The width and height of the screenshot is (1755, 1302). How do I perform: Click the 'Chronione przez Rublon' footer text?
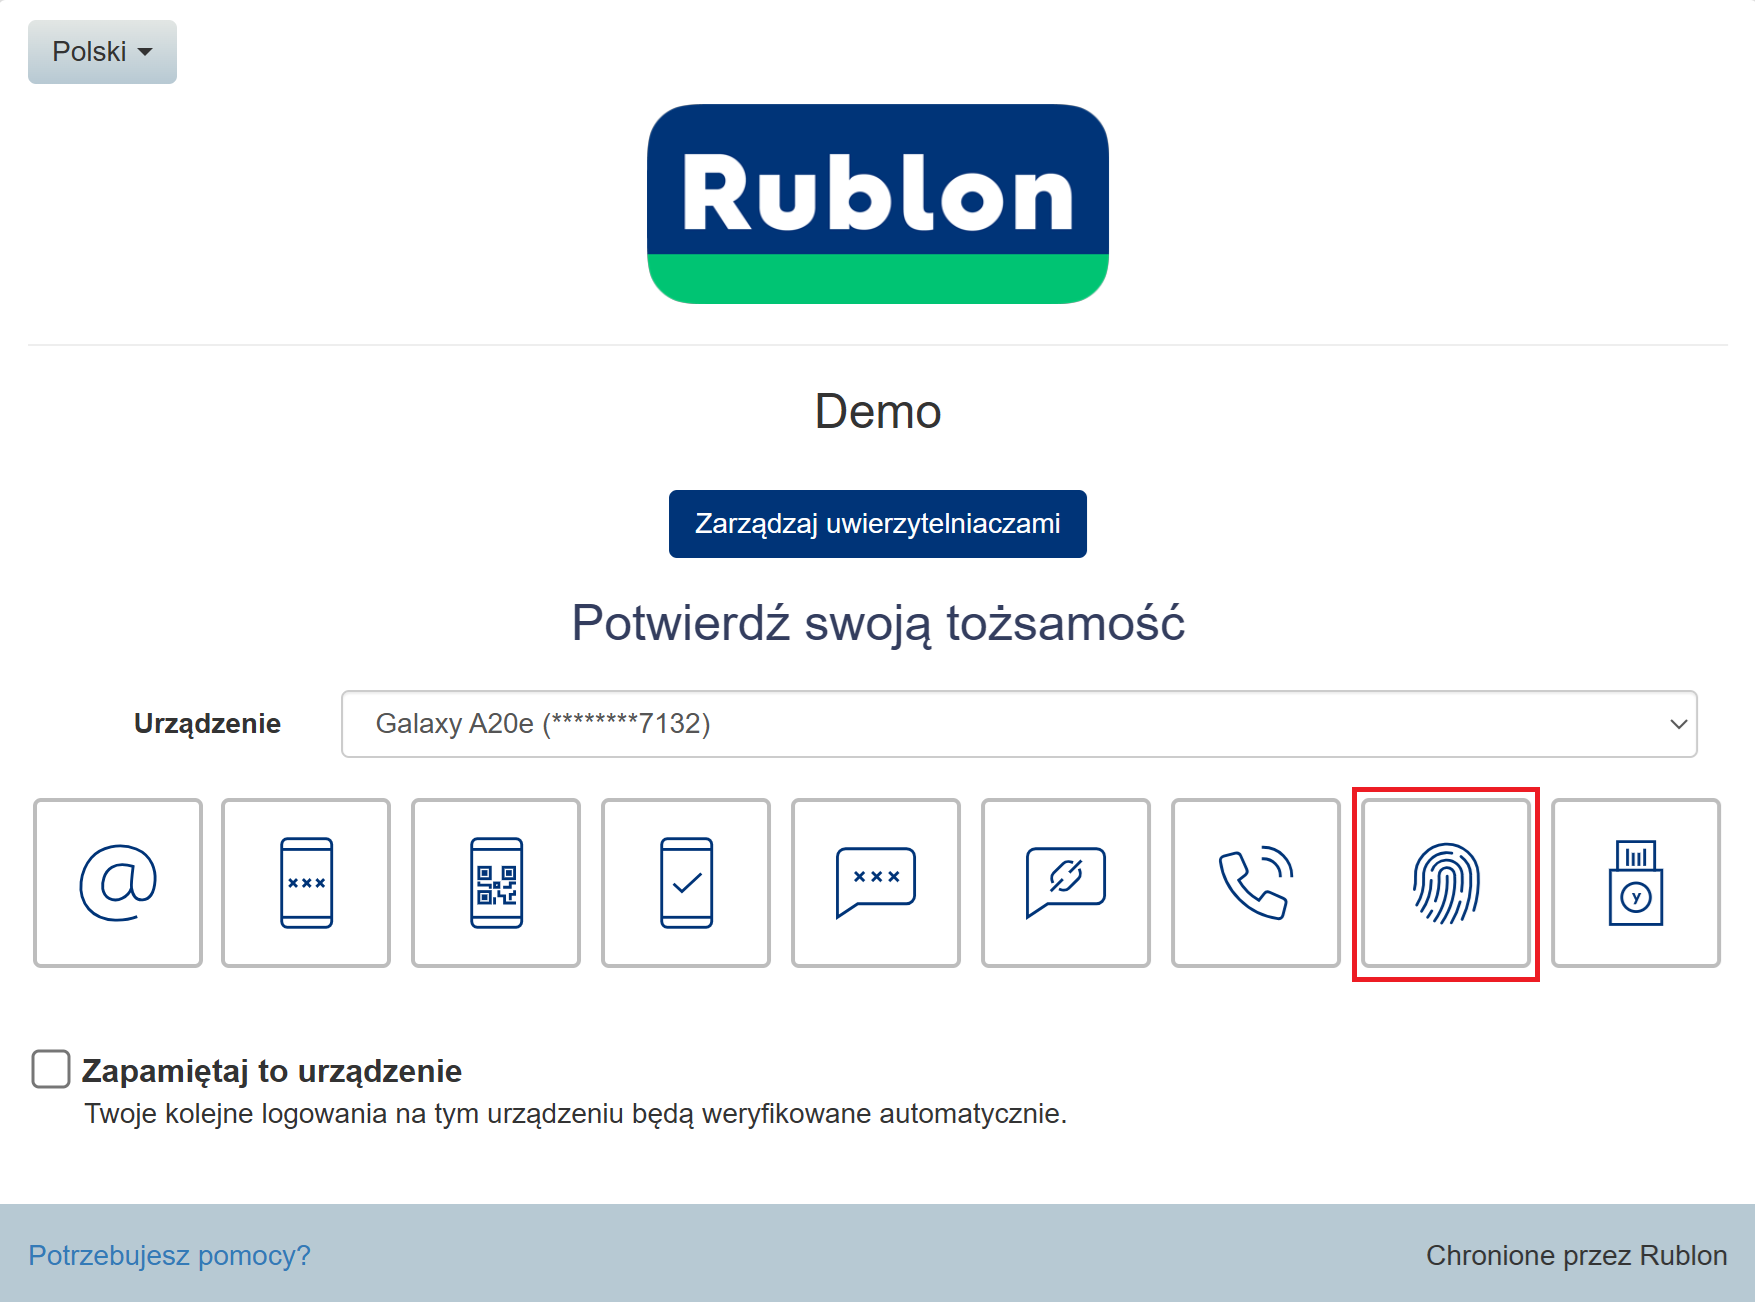1576,1255
